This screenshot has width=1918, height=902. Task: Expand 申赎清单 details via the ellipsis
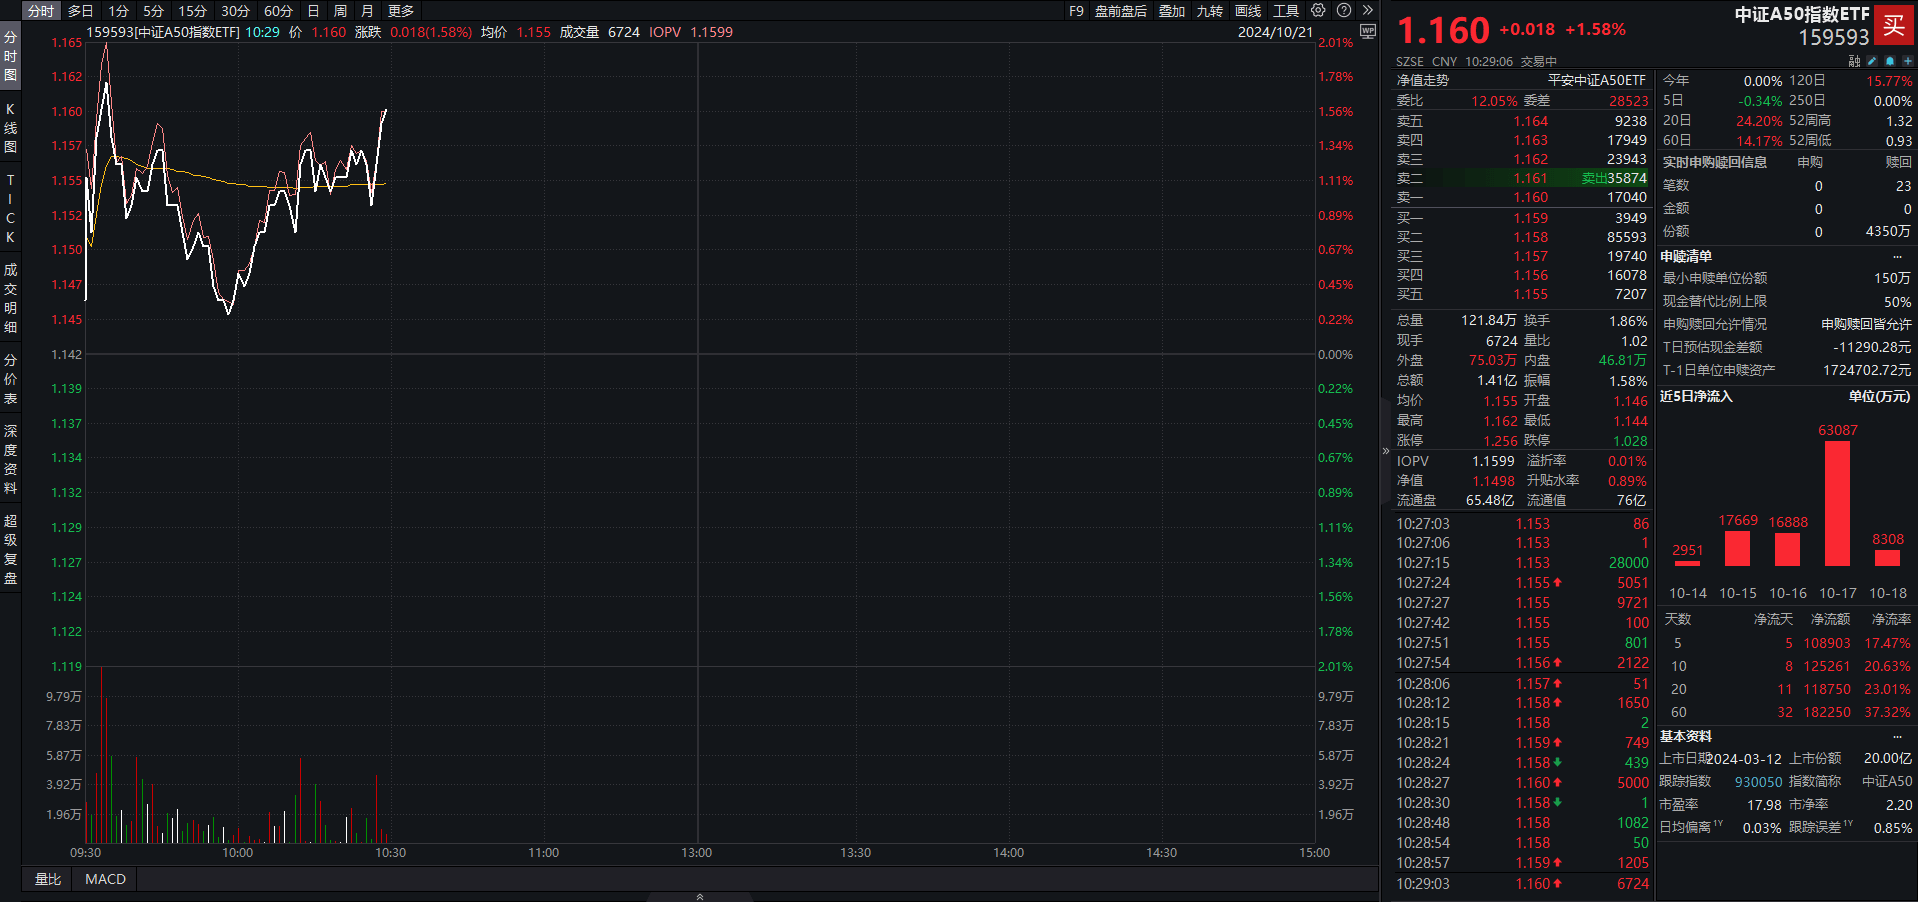(x=1899, y=256)
